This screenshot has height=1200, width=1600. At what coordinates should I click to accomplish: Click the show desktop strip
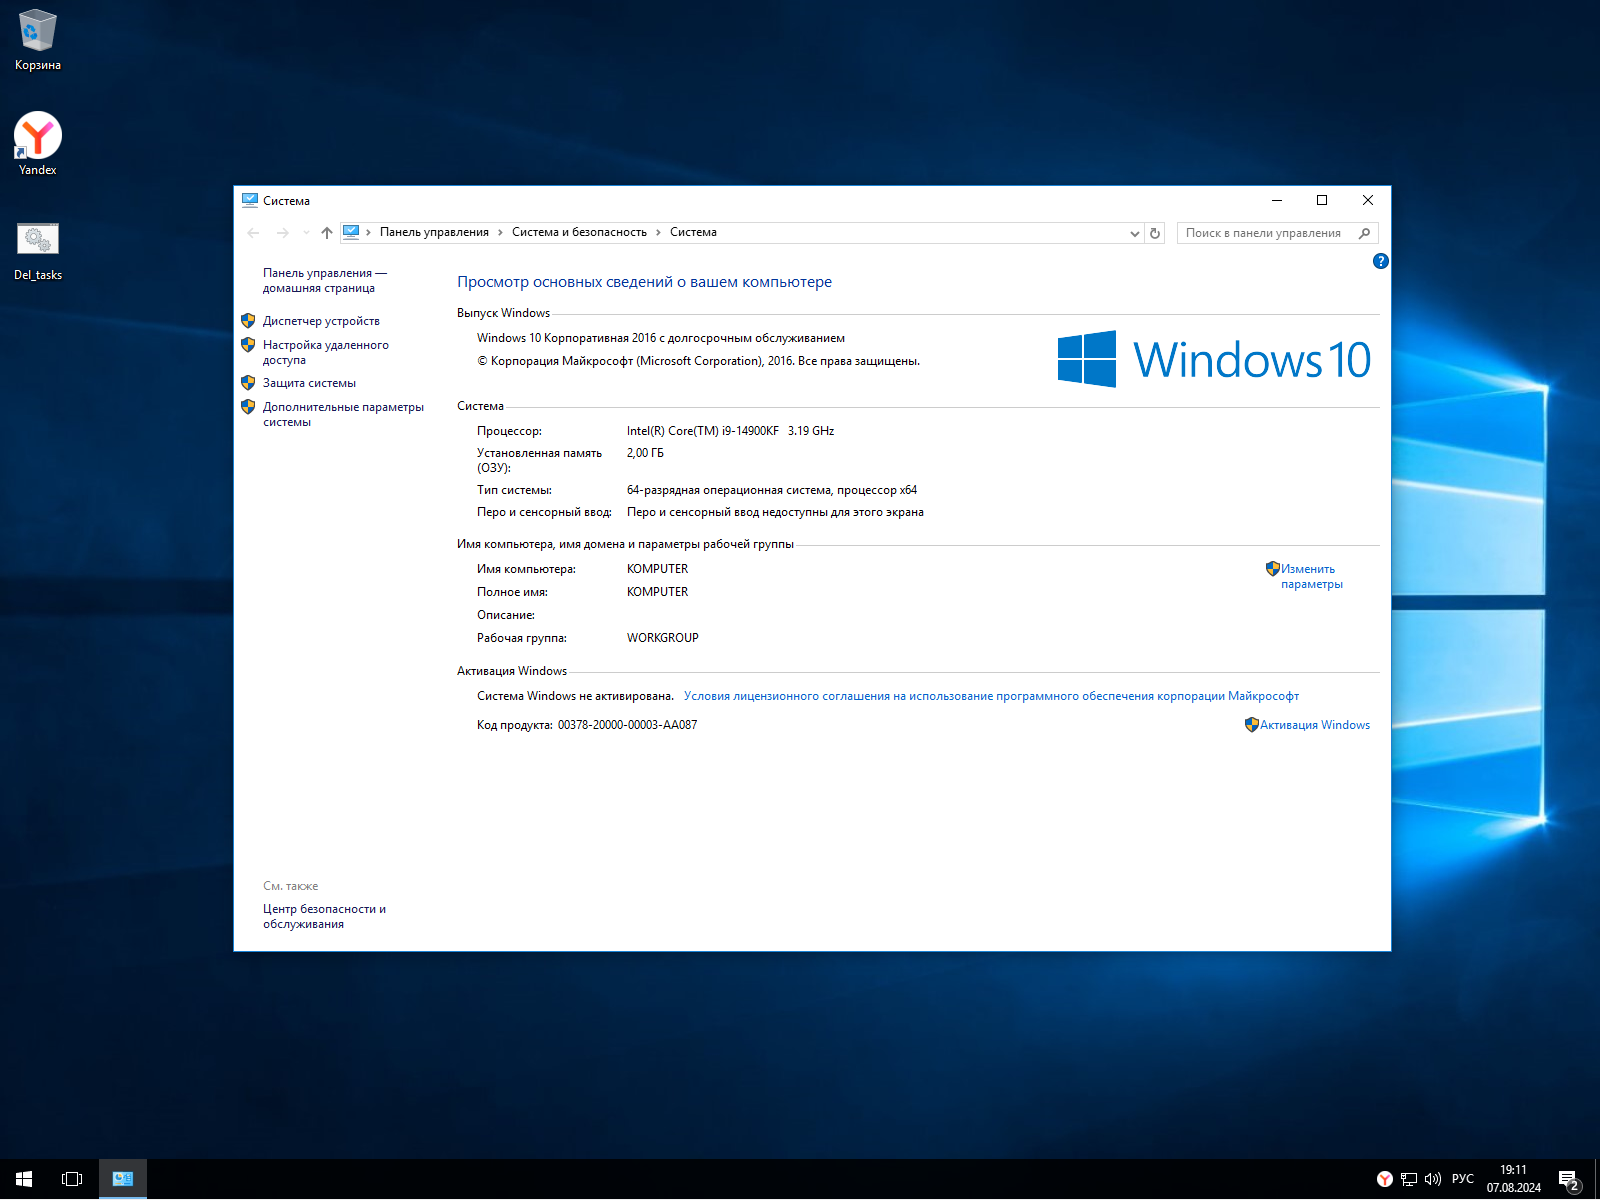click(x=1597, y=1179)
